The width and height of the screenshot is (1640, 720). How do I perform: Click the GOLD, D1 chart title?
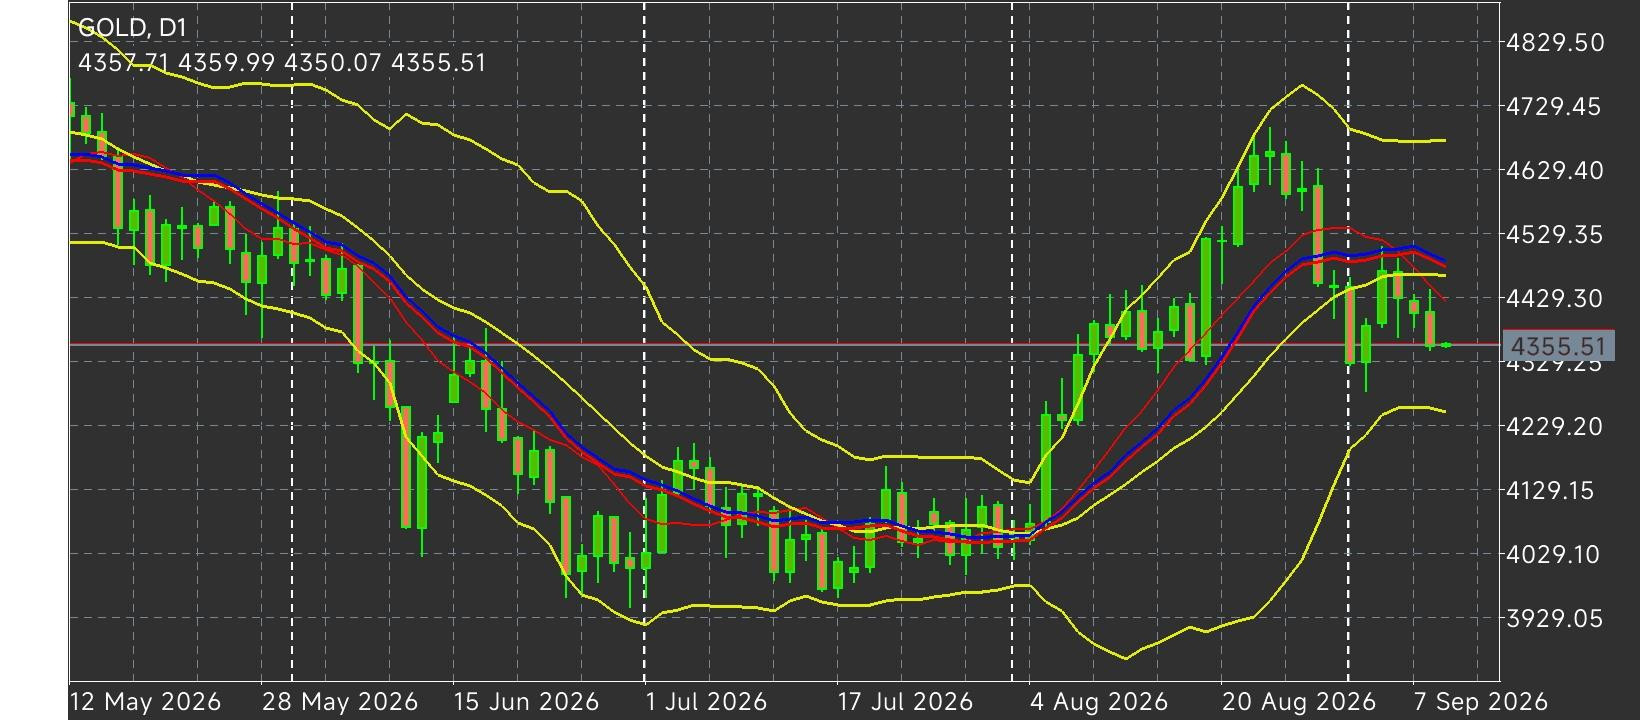(x=132, y=27)
